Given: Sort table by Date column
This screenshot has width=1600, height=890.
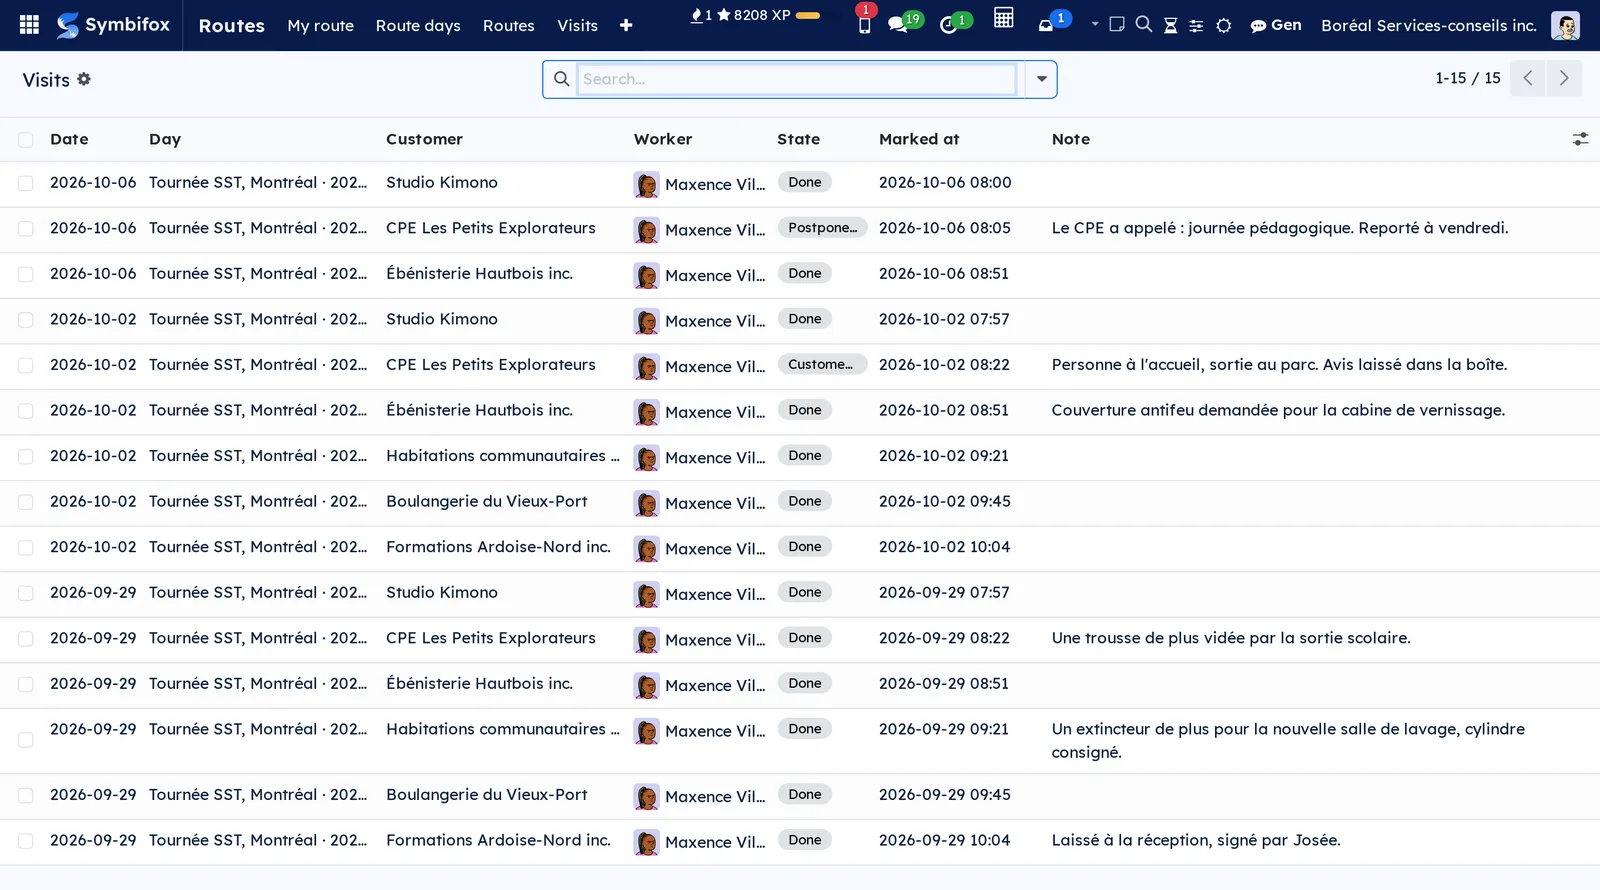Looking at the screenshot, I should tap(69, 139).
